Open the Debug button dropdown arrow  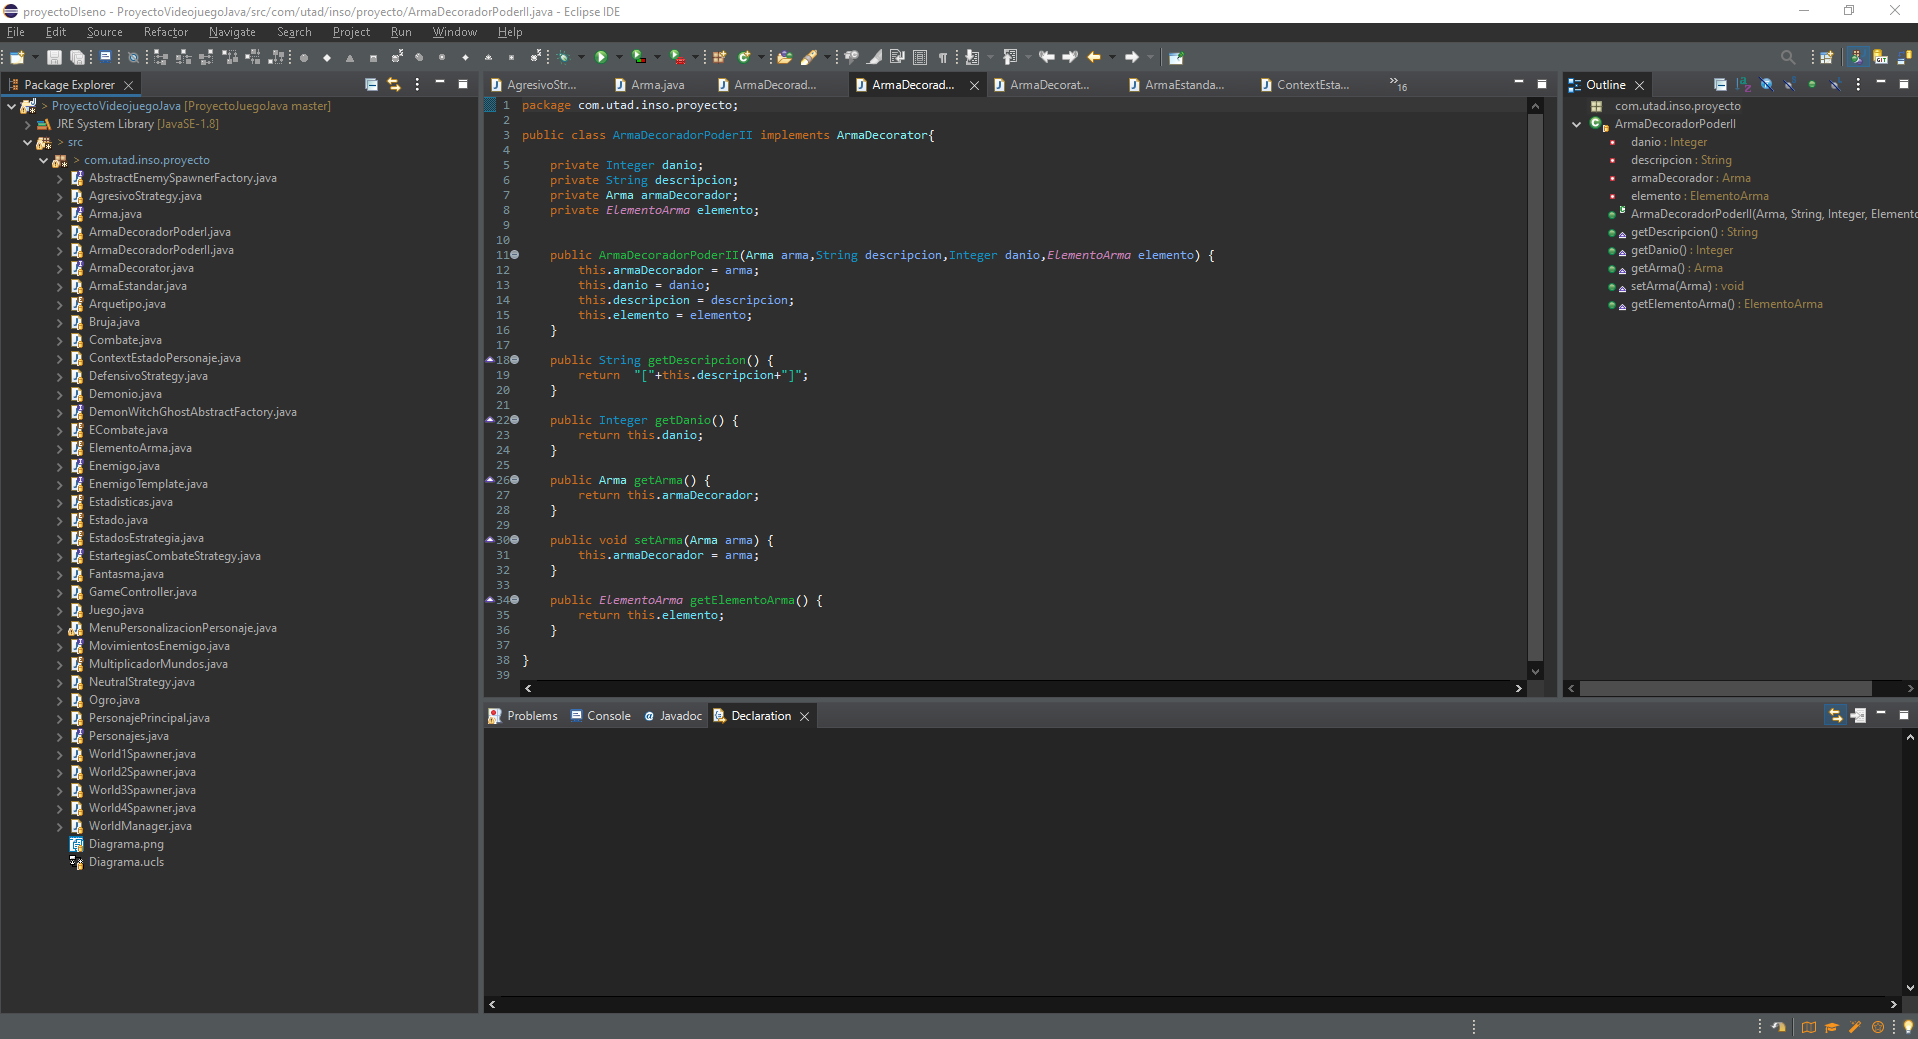[581, 57]
